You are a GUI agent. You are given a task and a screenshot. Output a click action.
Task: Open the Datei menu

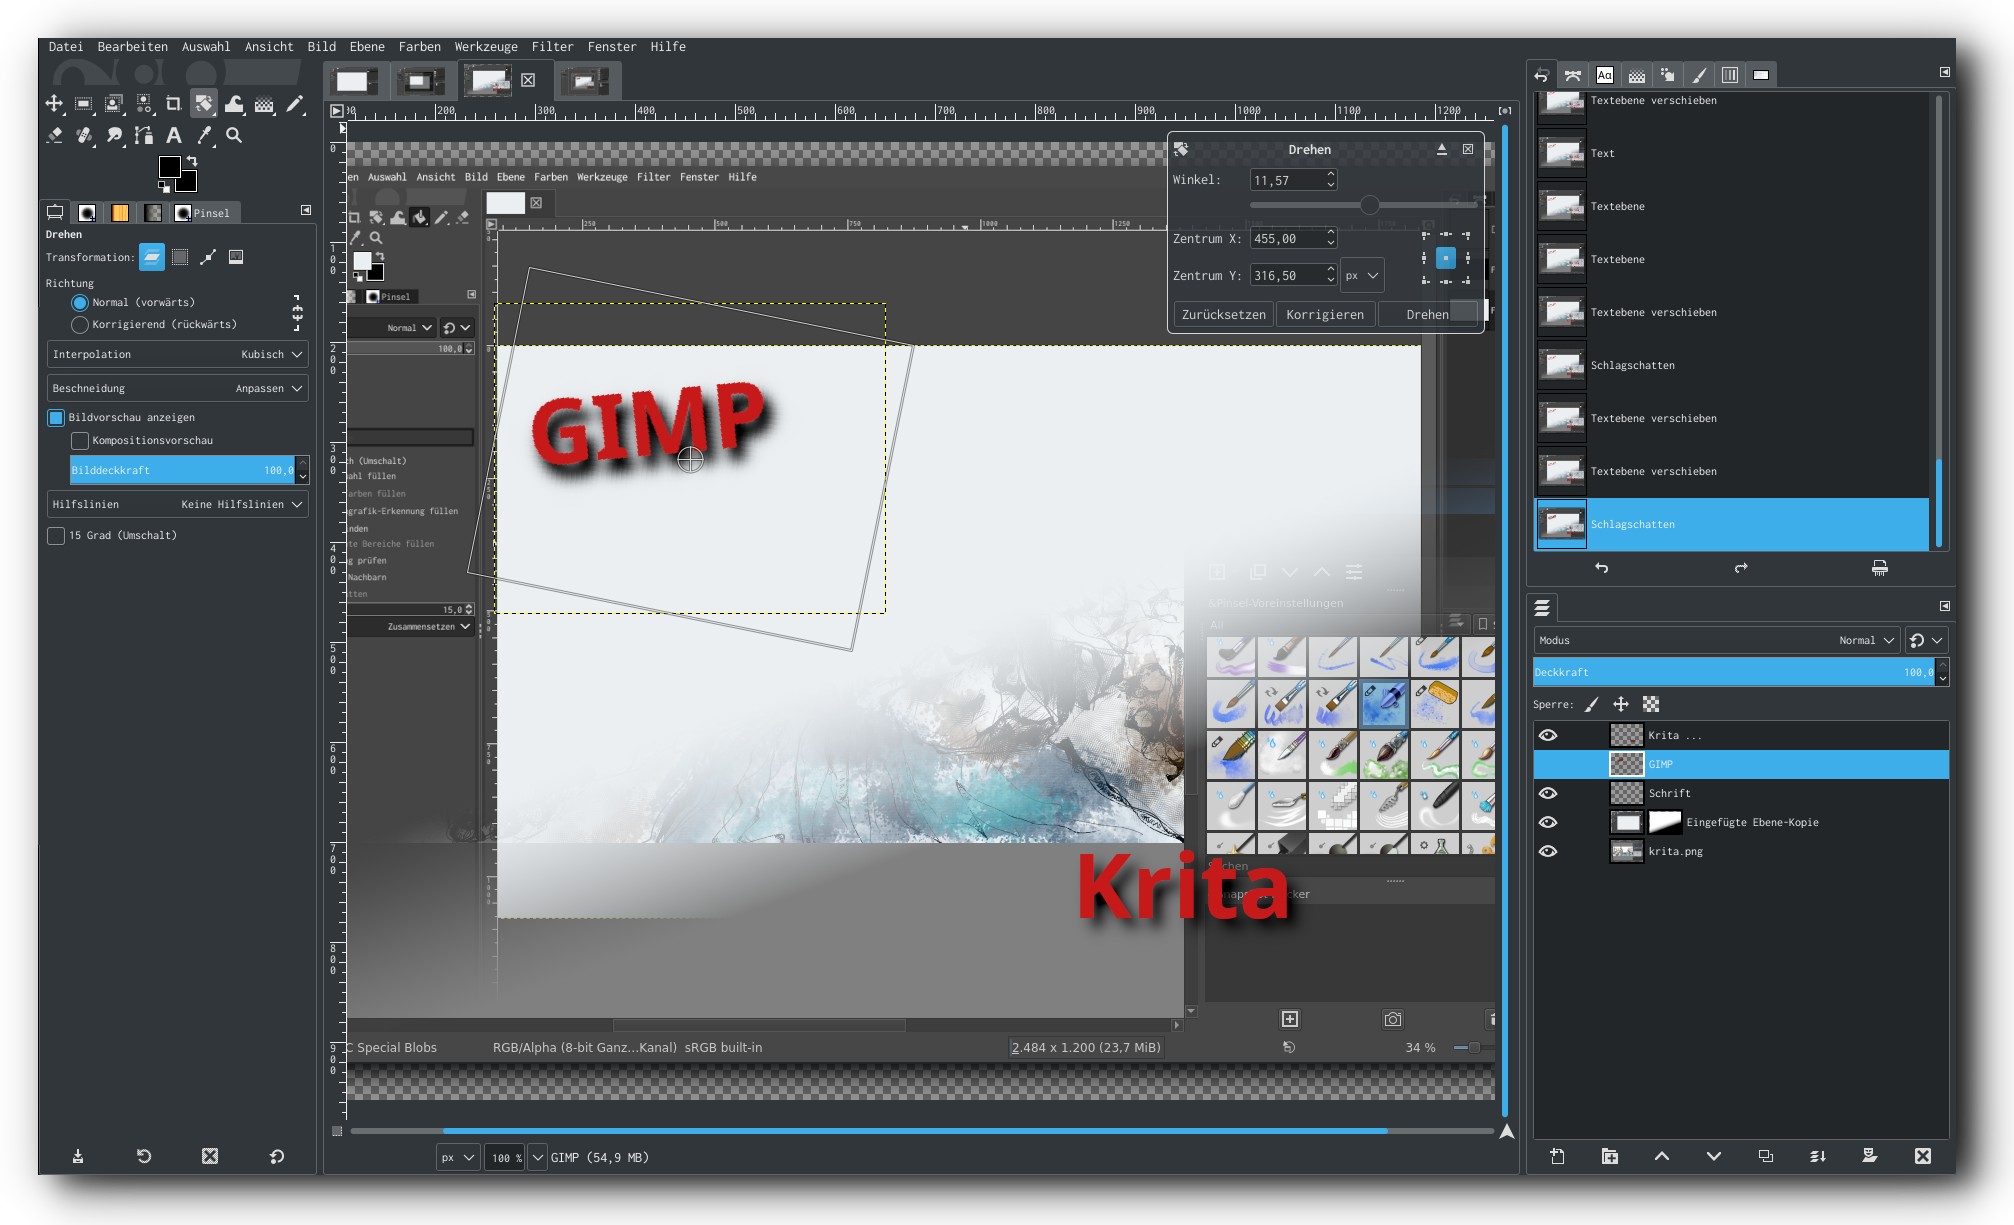66,46
